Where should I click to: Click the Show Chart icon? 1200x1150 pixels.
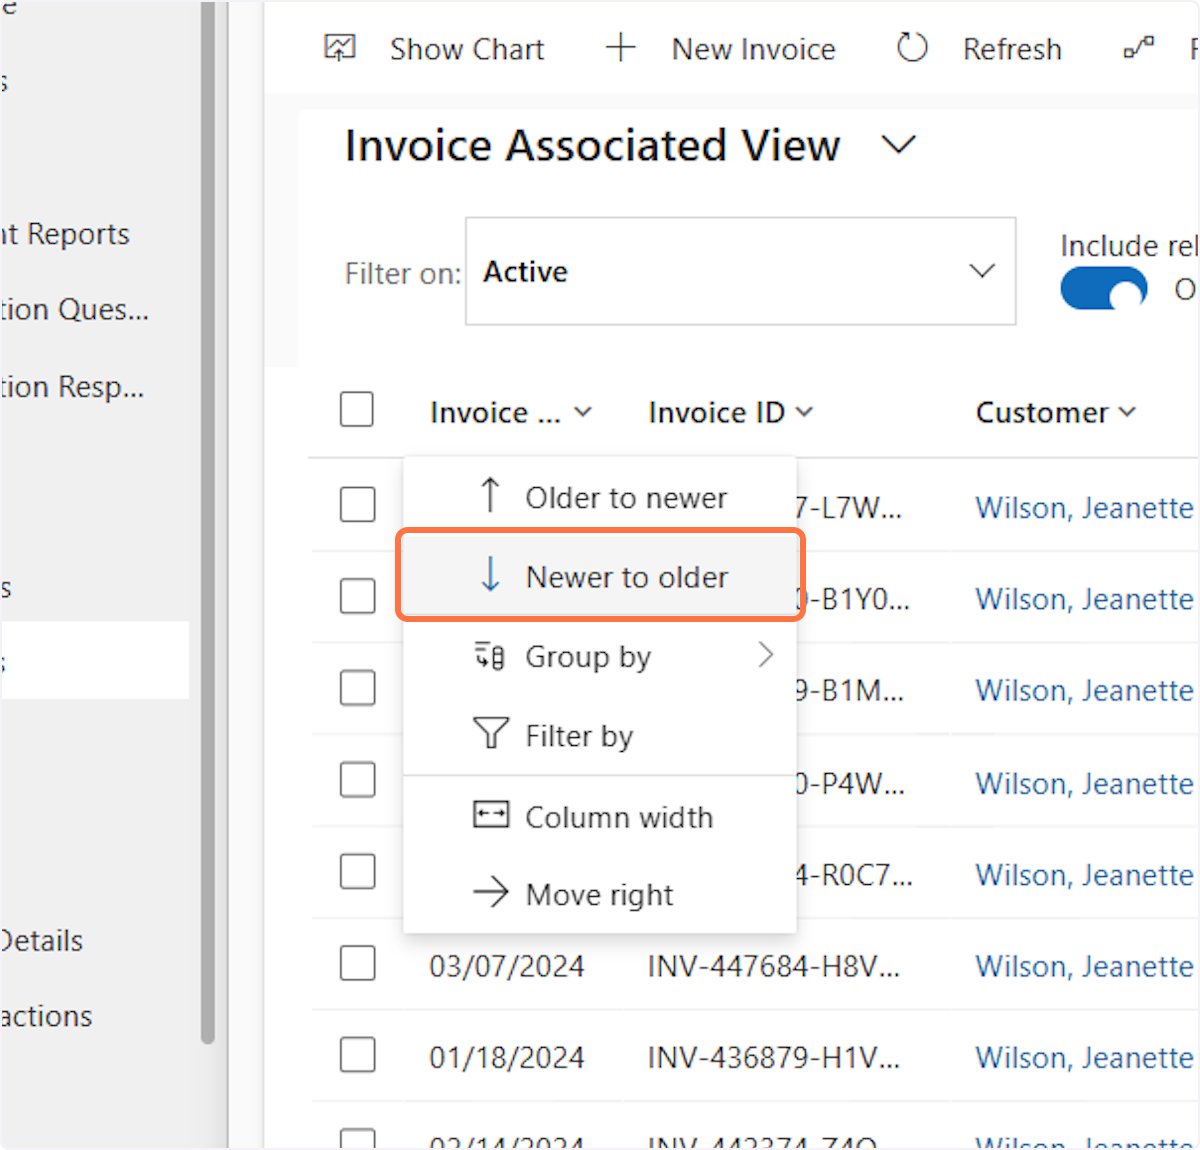tap(340, 48)
